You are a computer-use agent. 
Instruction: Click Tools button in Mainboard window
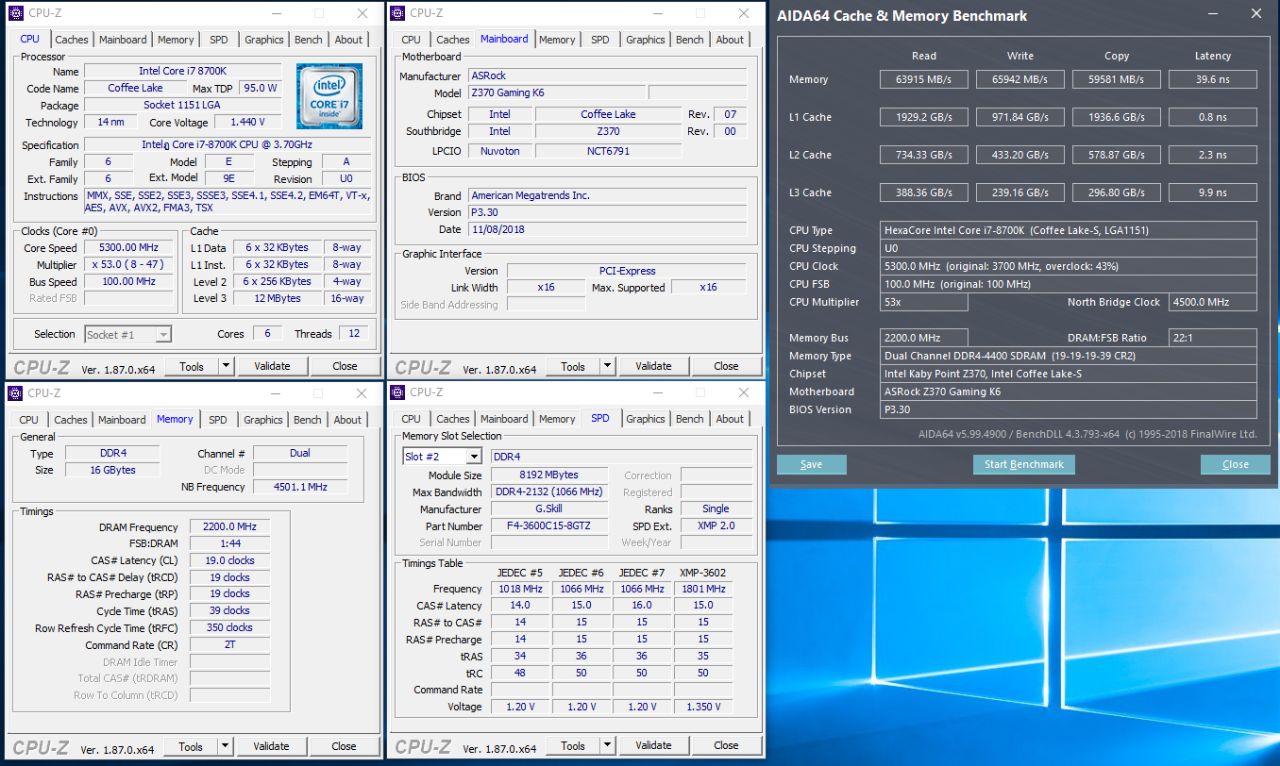pos(573,366)
